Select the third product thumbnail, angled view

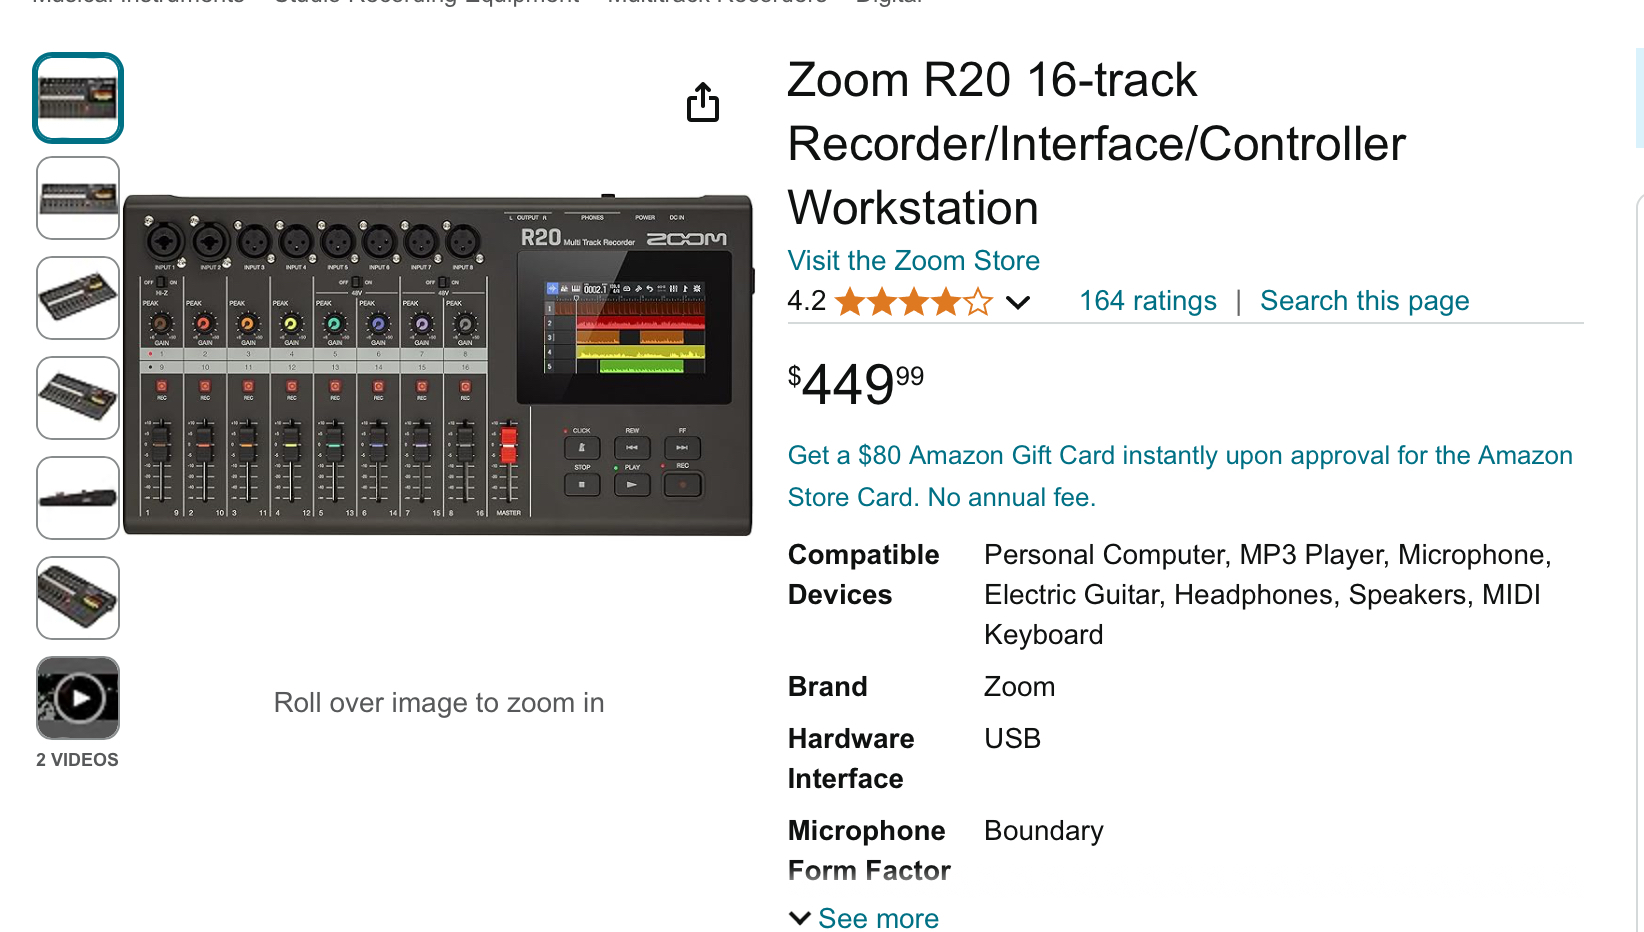point(78,298)
